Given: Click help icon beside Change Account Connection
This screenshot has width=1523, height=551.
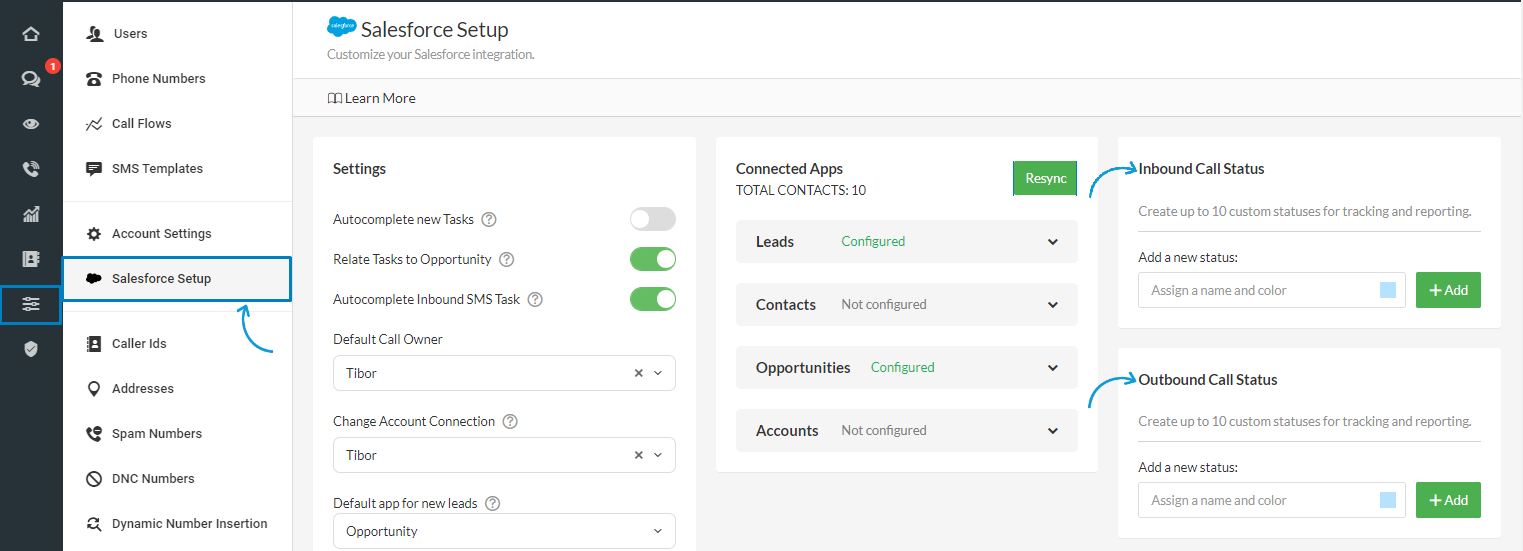Looking at the screenshot, I should click(510, 422).
